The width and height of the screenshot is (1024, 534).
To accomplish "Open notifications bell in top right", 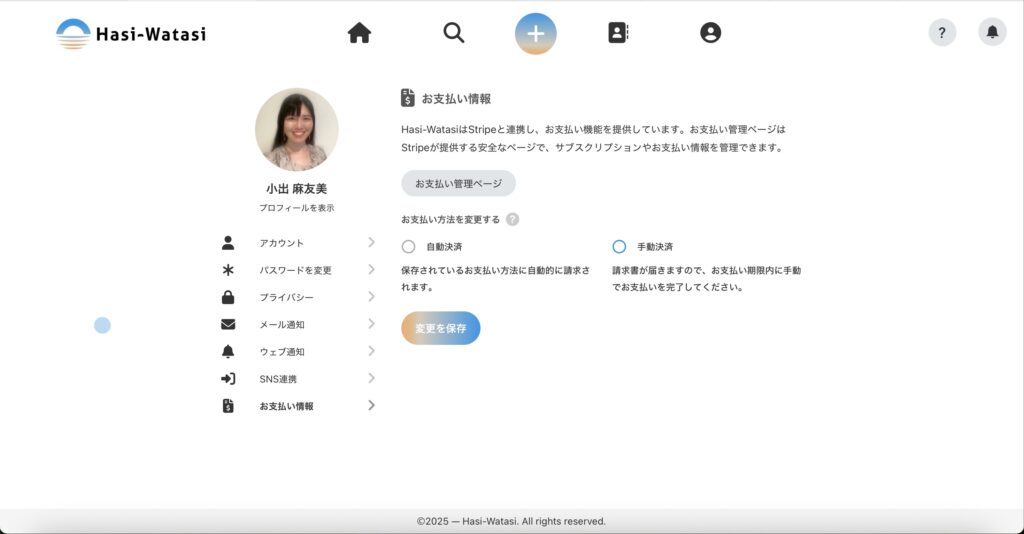I will pyautogui.click(x=992, y=33).
